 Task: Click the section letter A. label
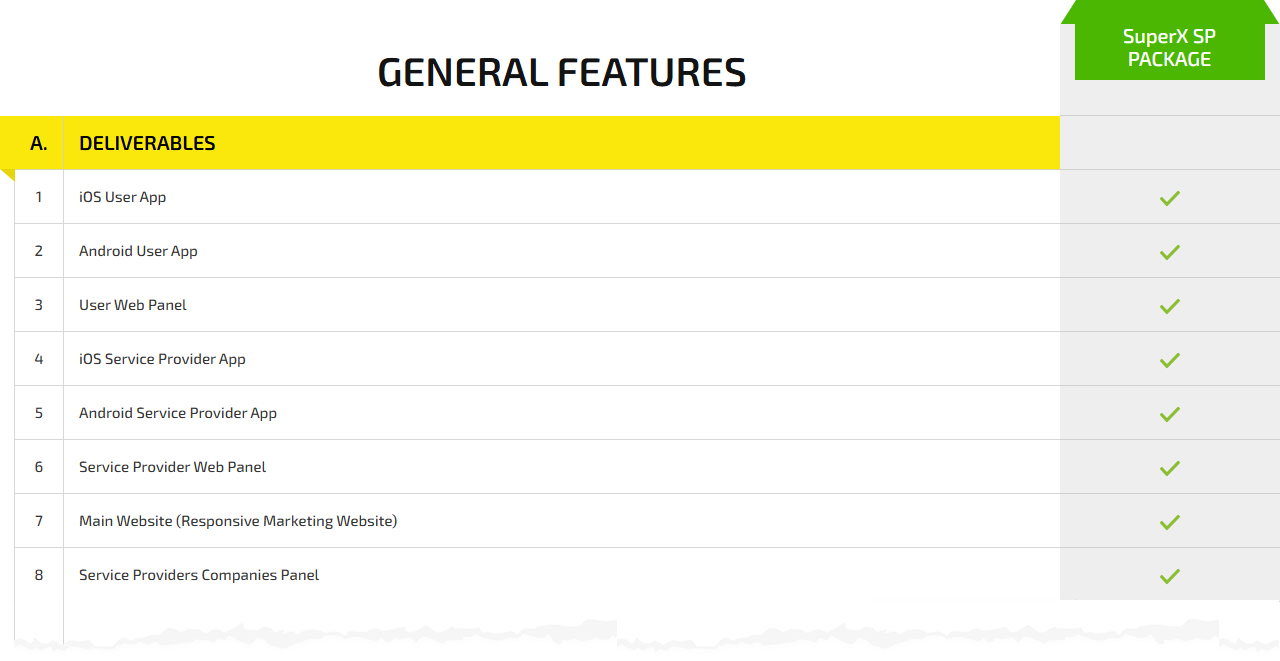(x=39, y=143)
